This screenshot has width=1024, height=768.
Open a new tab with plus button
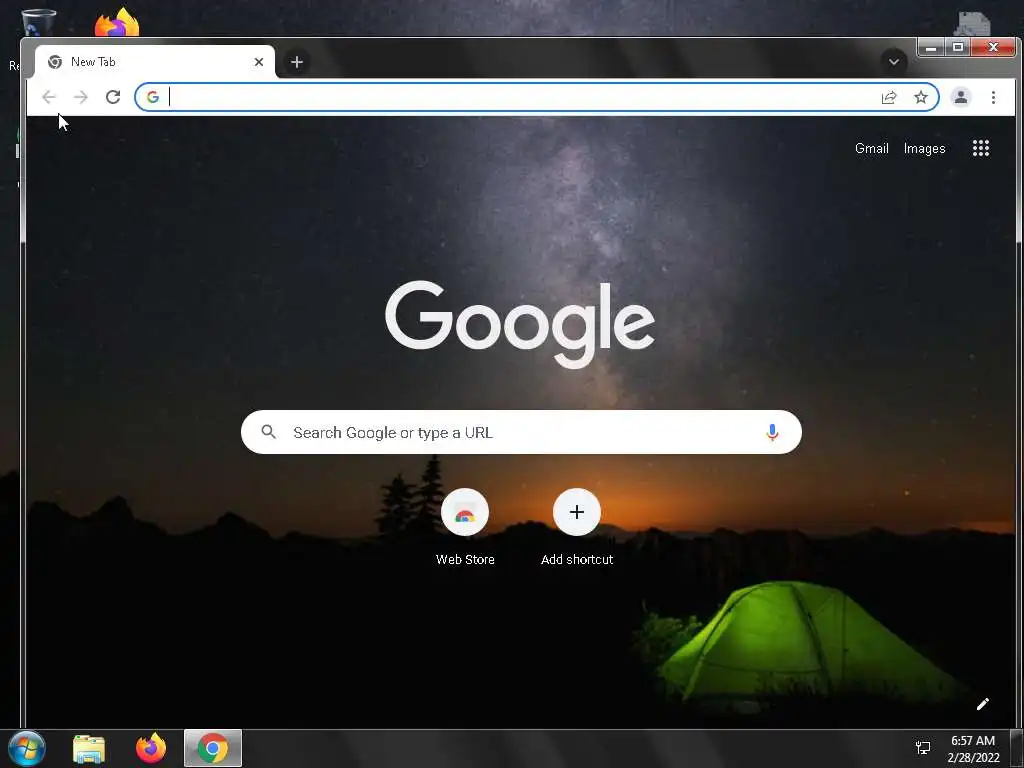click(x=296, y=62)
